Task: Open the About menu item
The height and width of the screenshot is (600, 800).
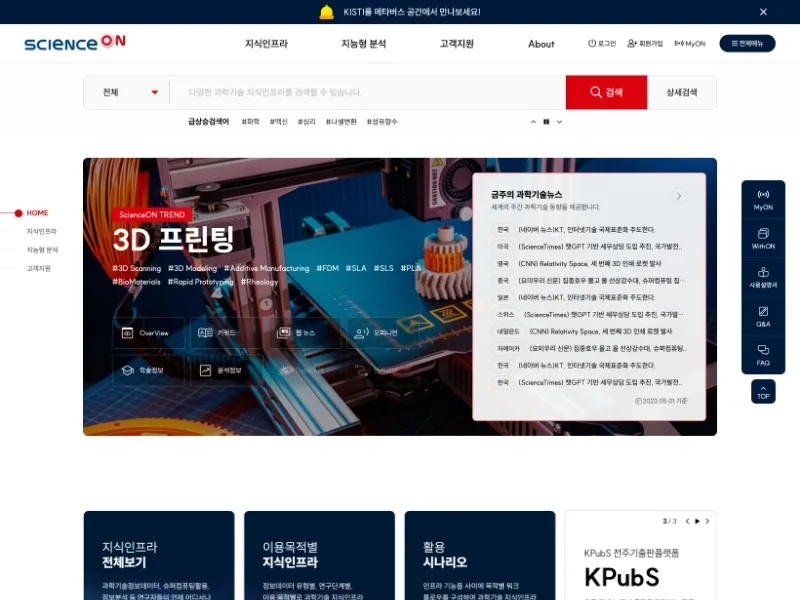Action: (541, 44)
